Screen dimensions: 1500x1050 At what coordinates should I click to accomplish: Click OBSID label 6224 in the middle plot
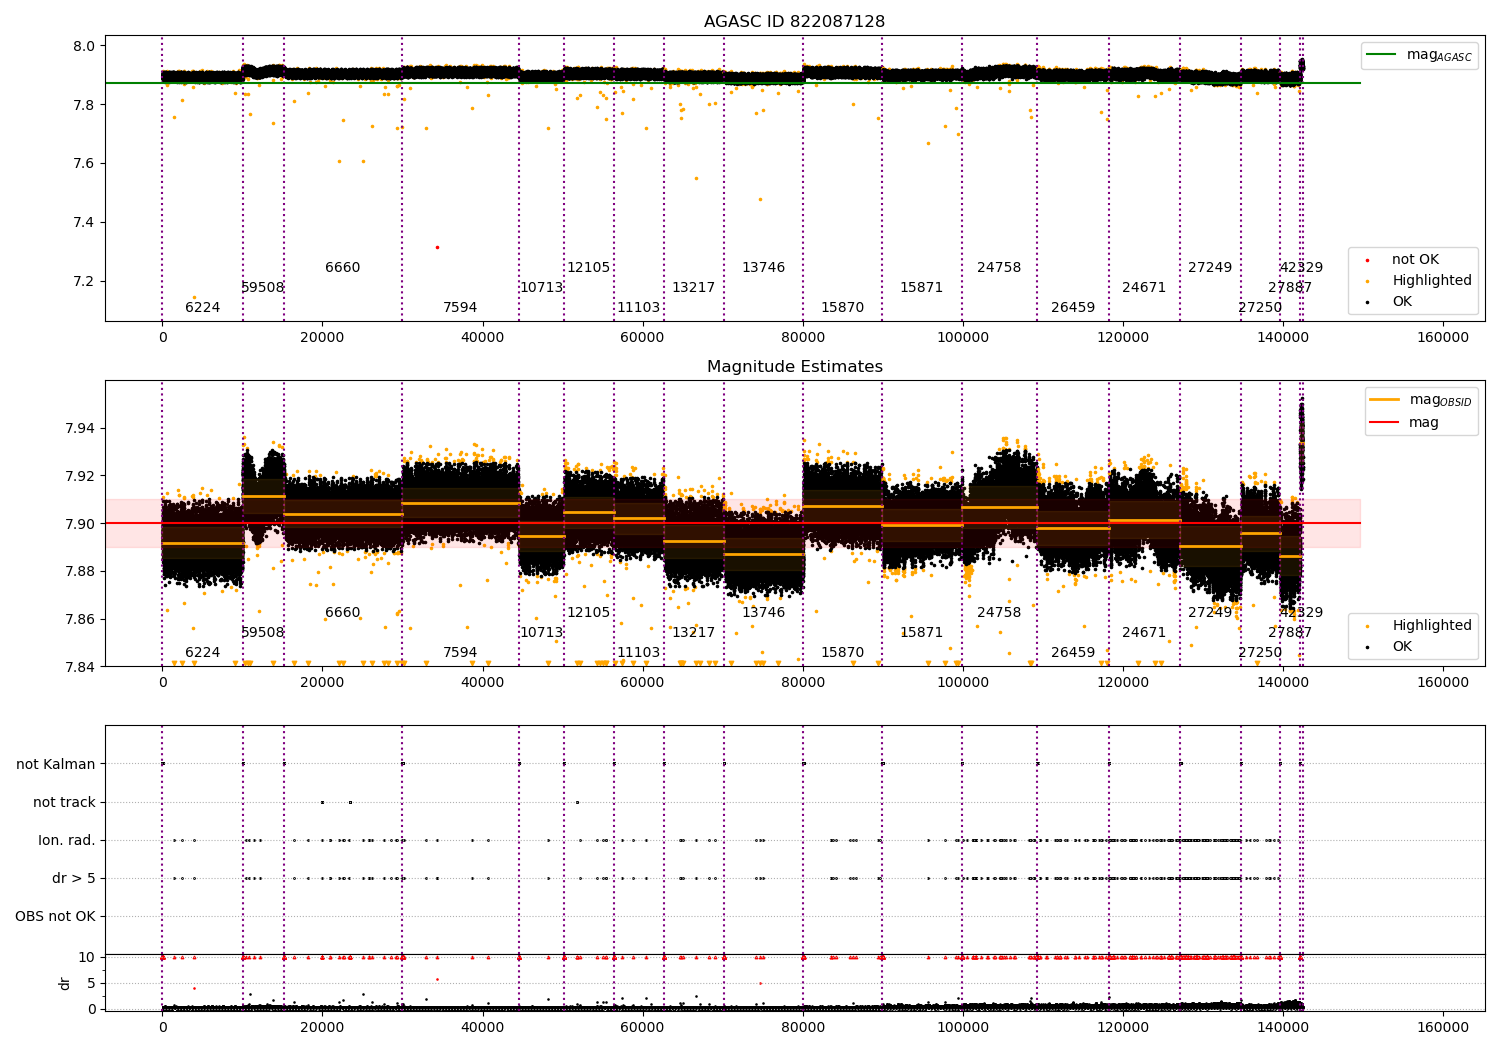pos(202,653)
